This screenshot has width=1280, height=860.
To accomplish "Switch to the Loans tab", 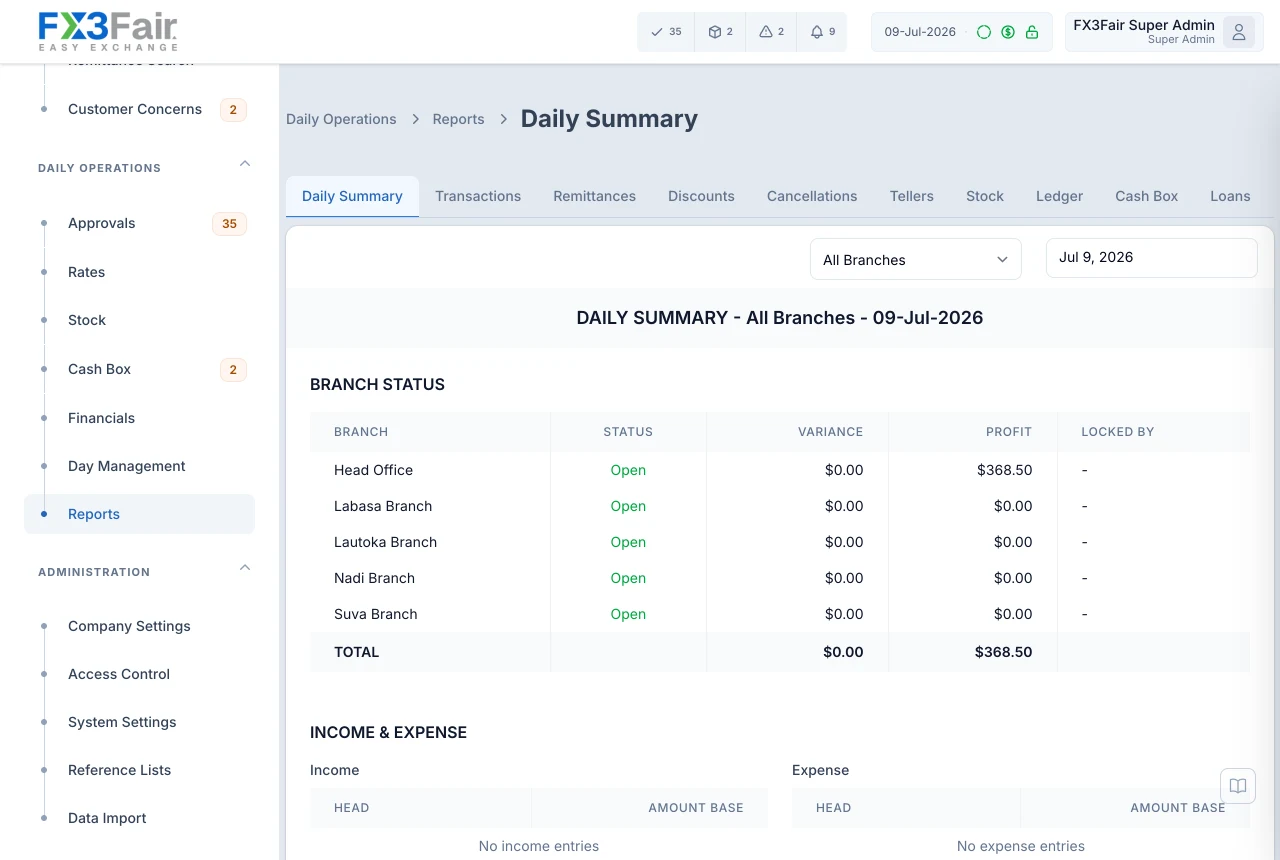I will click(x=1230, y=196).
